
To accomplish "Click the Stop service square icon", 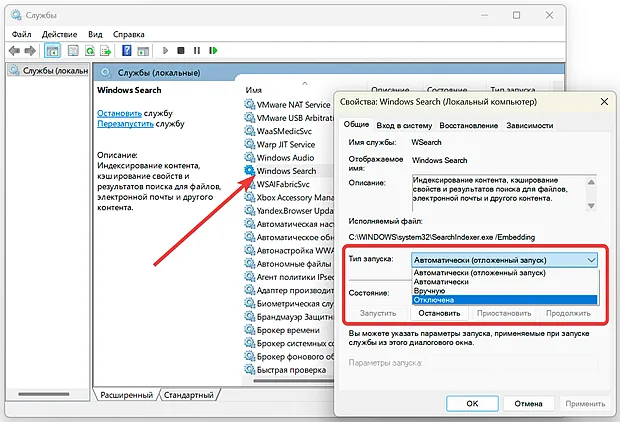I will [181, 51].
